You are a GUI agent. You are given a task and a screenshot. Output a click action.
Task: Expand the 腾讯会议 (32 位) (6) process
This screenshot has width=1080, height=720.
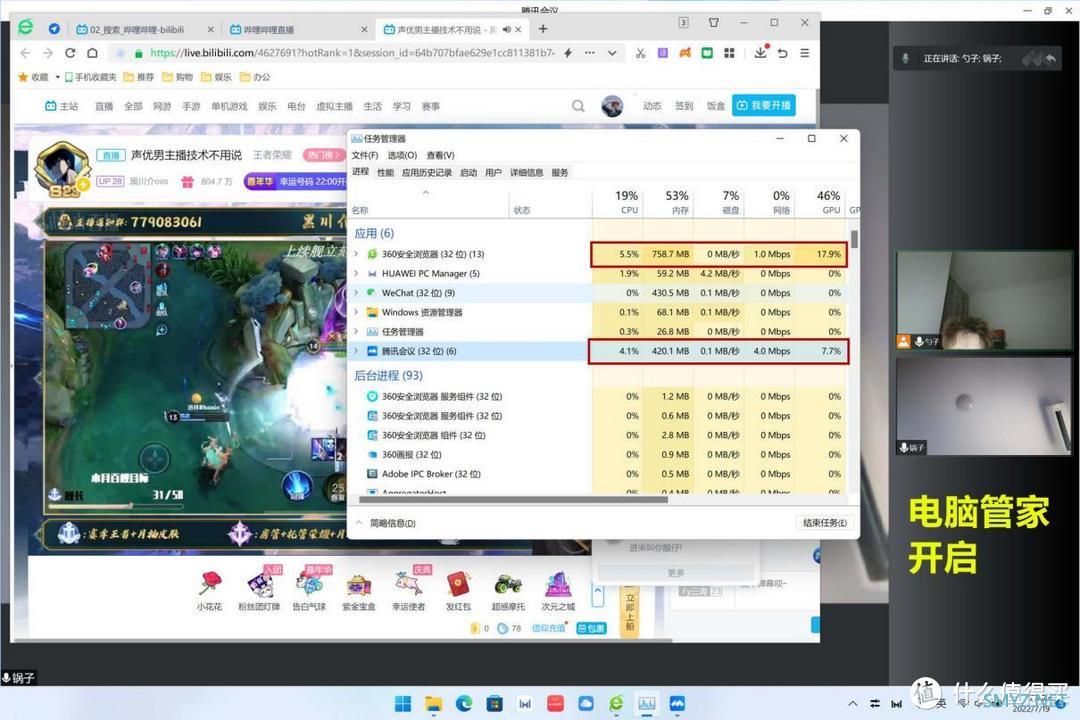pos(356,351)
